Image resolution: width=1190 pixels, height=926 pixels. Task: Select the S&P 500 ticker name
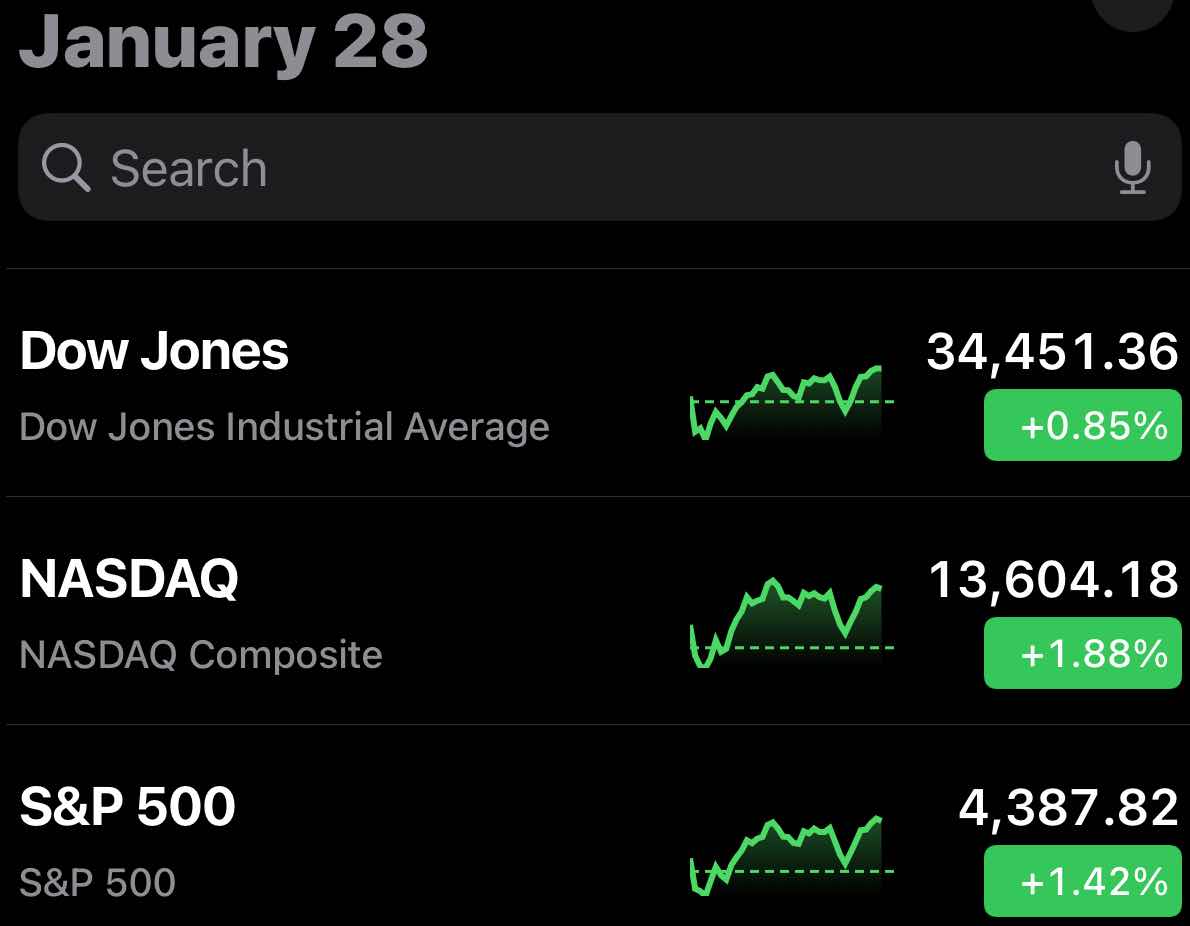(128, 806)
